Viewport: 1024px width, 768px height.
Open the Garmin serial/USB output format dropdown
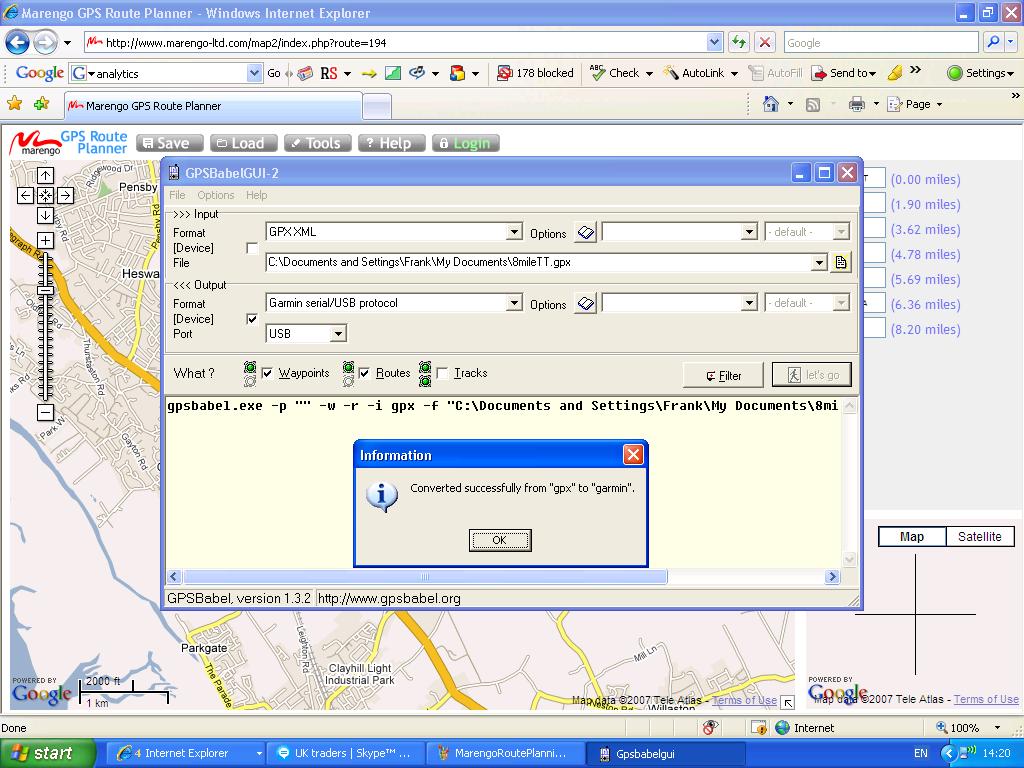click(514, 303)
